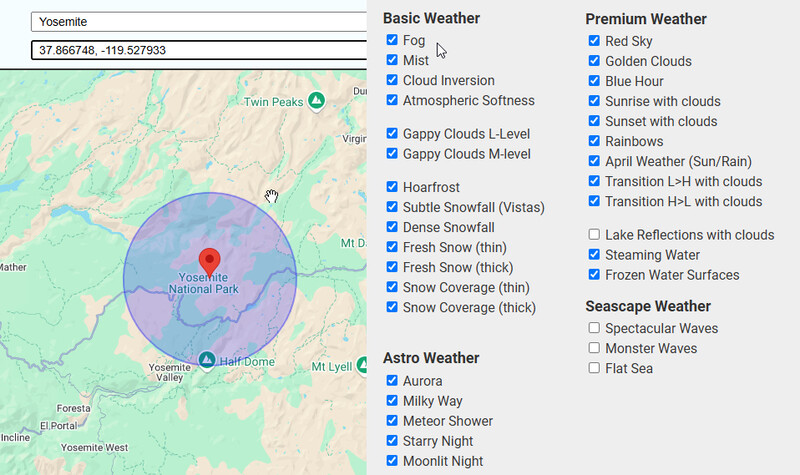Toggle April Weather (Sun/Rain) checkbox
The image size is (800, 475).
click(594, 161)
